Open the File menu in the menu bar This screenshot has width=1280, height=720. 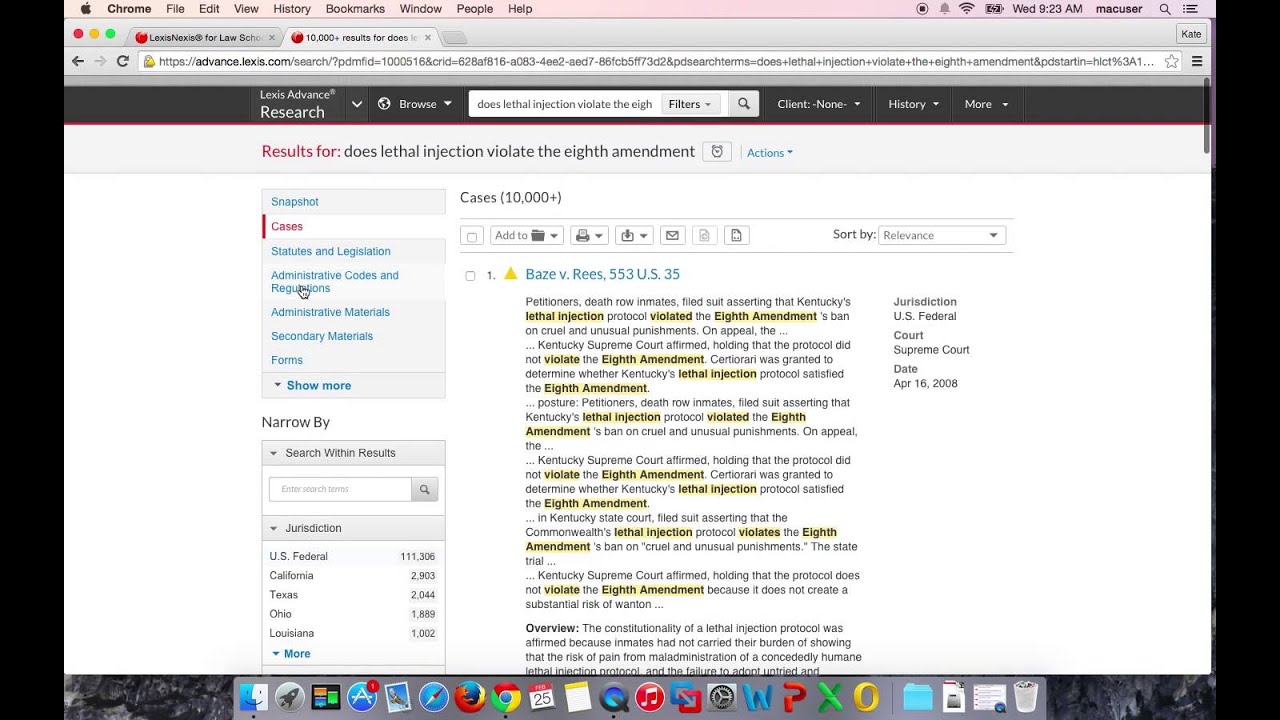coord(175,9)
